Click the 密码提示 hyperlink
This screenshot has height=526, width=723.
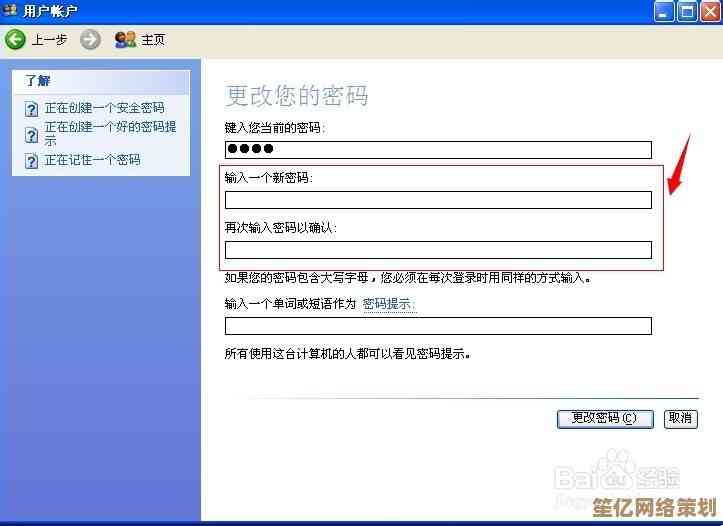pos(388,304)
